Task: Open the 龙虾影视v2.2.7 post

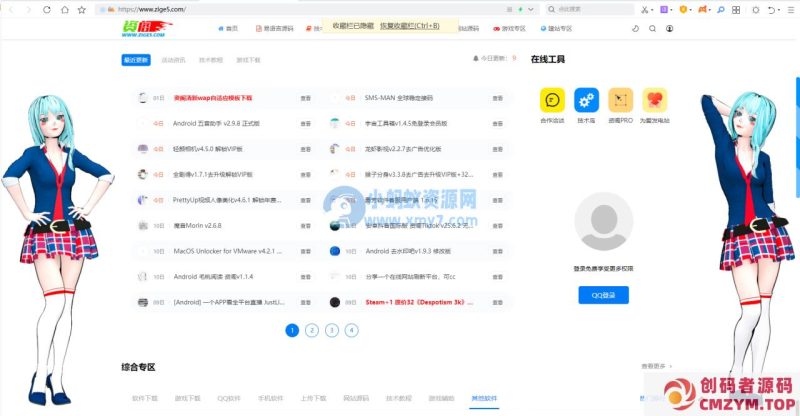Action: coord(403,149)
